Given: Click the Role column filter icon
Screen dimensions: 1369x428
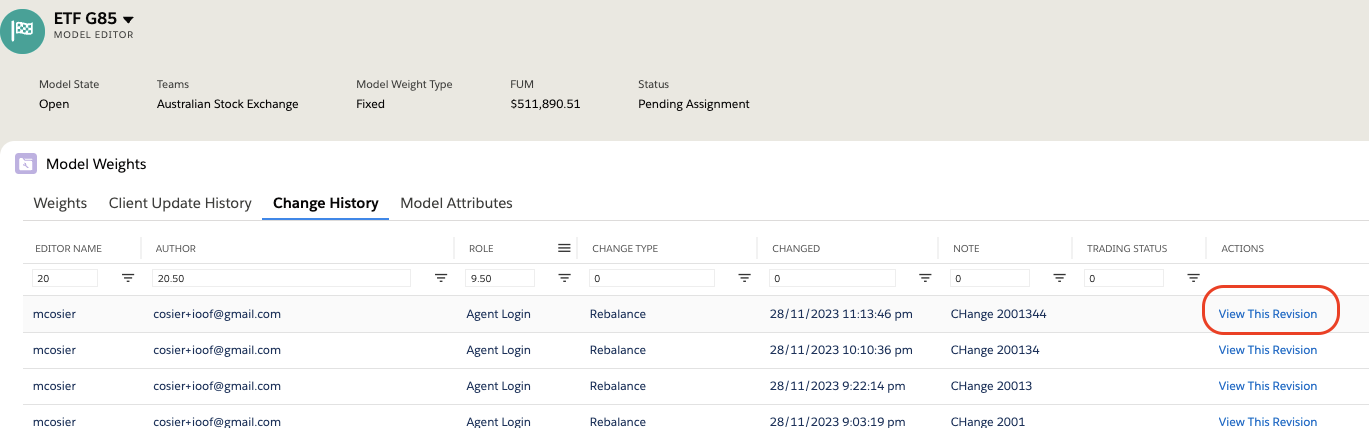Looking at the screenshot, I should click(x=565, y=278).
